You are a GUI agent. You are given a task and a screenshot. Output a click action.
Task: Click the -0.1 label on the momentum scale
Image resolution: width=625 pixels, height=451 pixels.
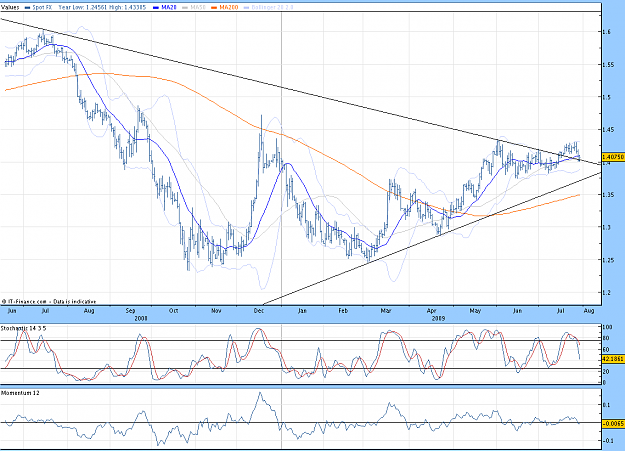[606, 441]
